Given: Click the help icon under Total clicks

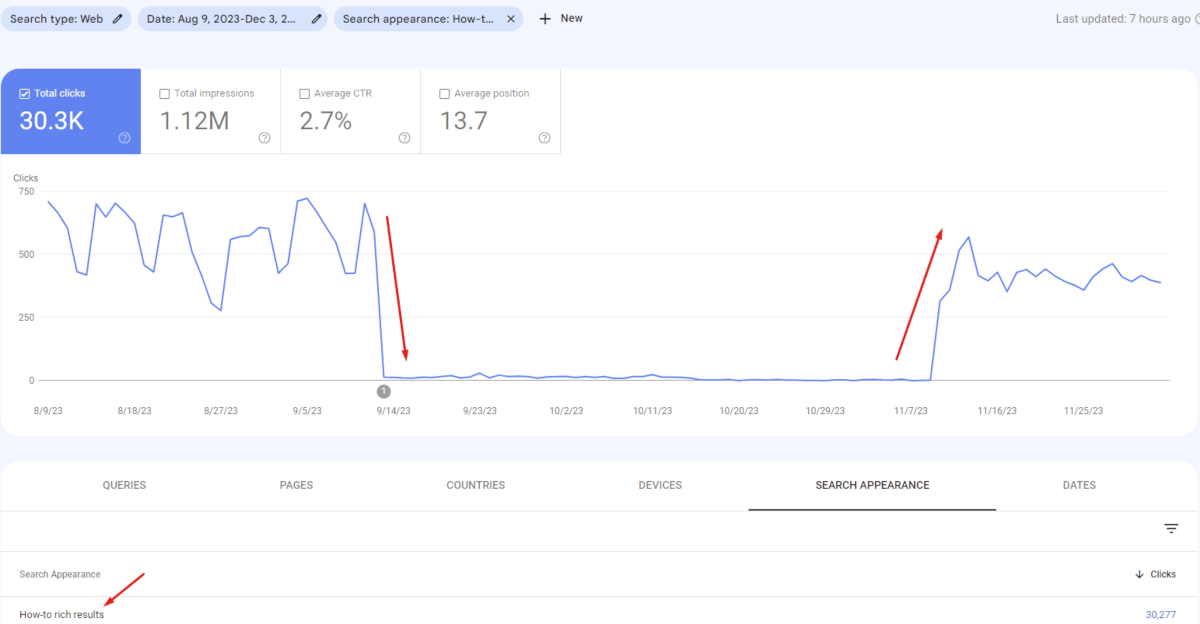Looking at the screenshot, I should [123, 137].
